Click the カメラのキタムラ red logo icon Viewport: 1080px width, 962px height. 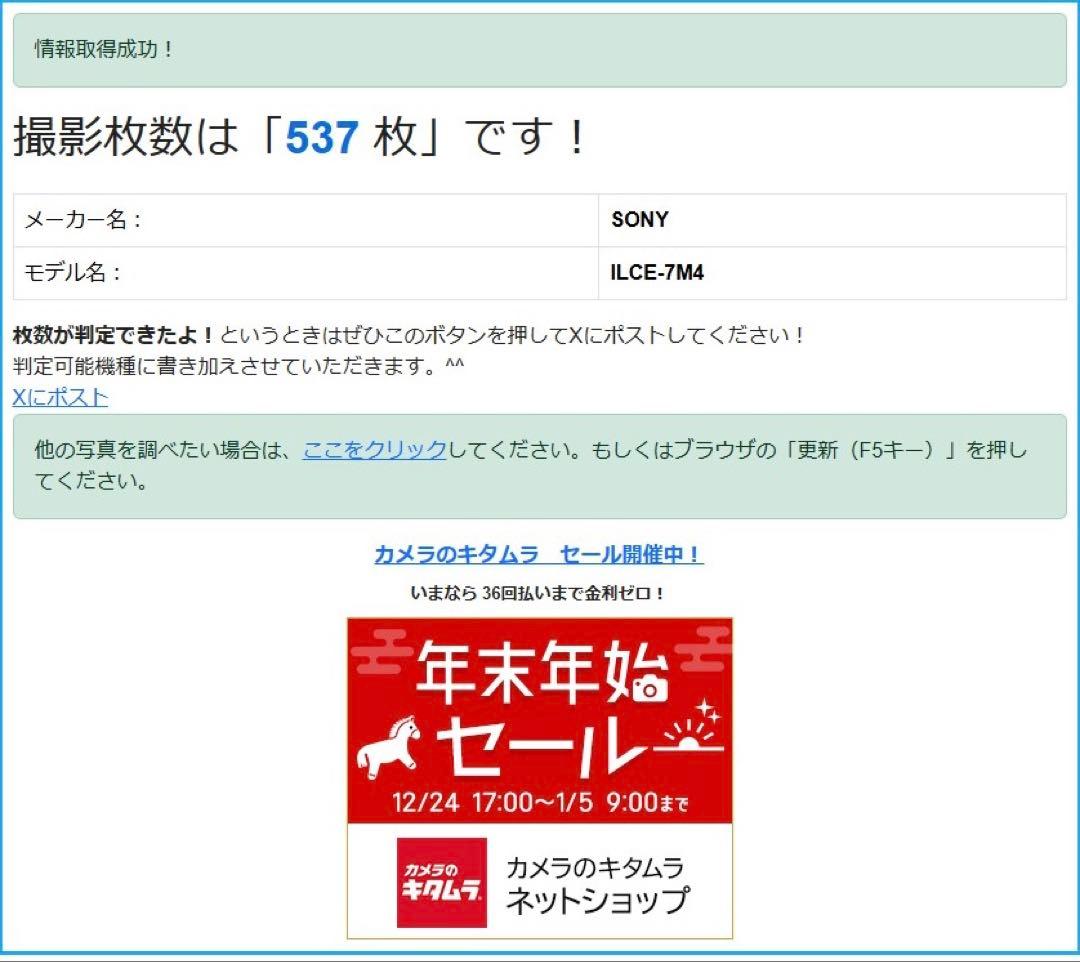coord(443,884)
